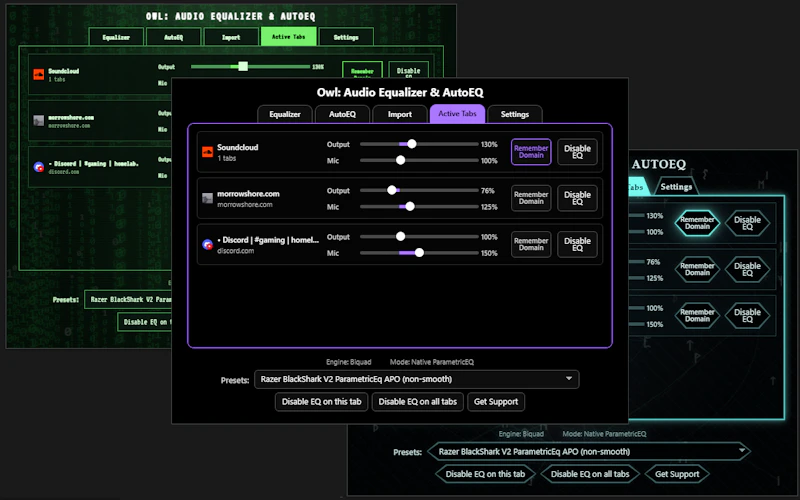
Task: Click the Soundcloud Mic slider handle at 100%
Action: (x=401, y=160)
